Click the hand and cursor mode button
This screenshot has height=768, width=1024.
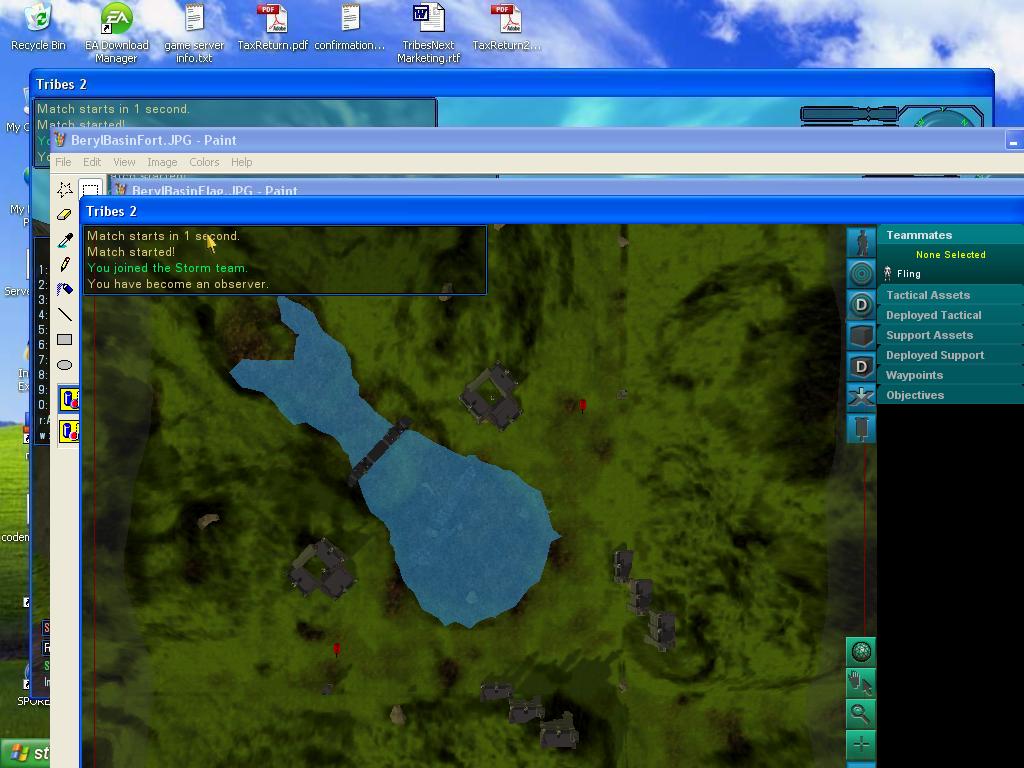pos(861,682)
